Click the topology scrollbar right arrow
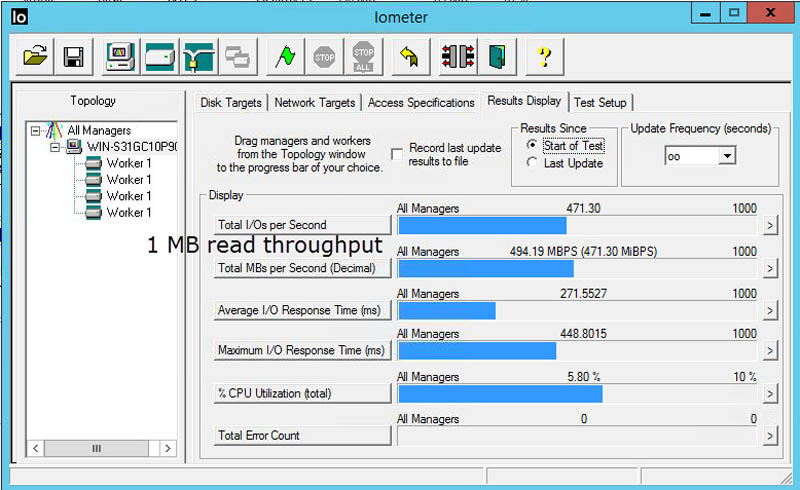Image resolution: width=800 pixels, height=490 pixels. point(167,449)
